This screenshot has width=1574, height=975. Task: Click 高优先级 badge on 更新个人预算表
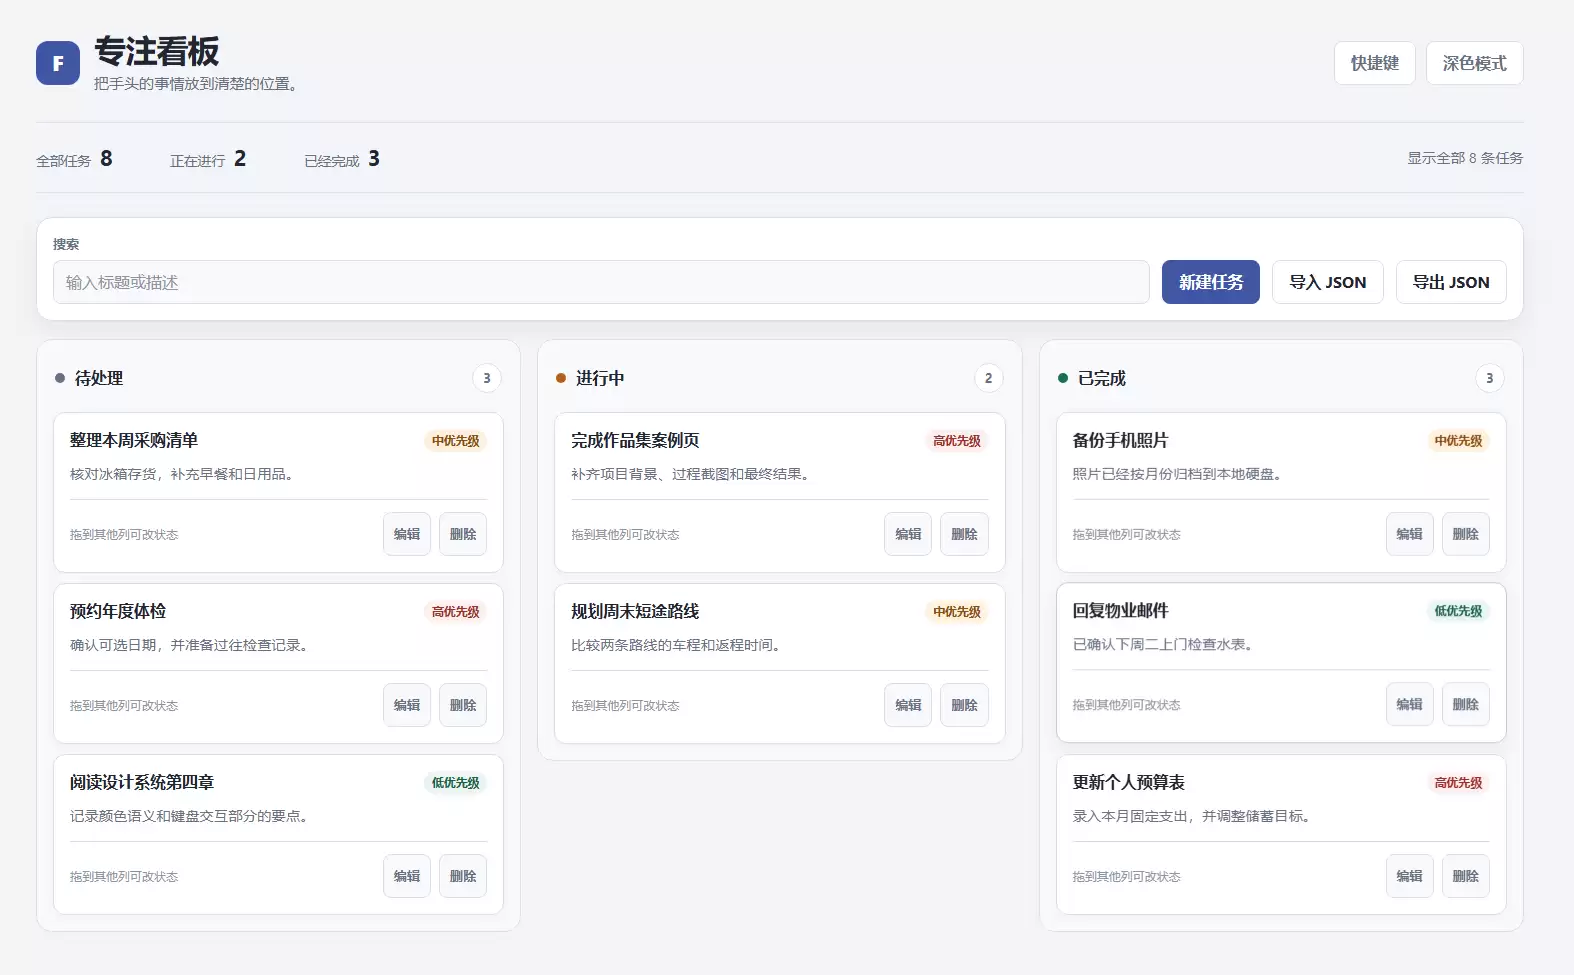click(x=1458, y=783)
